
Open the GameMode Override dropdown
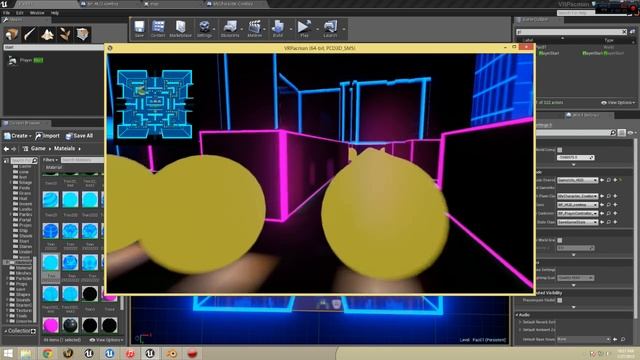(x=577, y=180)
